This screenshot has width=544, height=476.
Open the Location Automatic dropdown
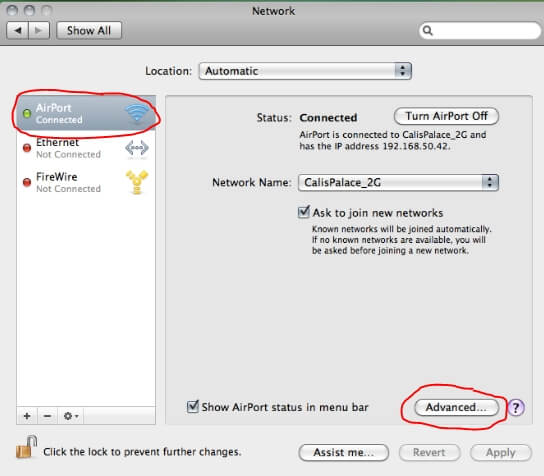(x=305, y=71)
